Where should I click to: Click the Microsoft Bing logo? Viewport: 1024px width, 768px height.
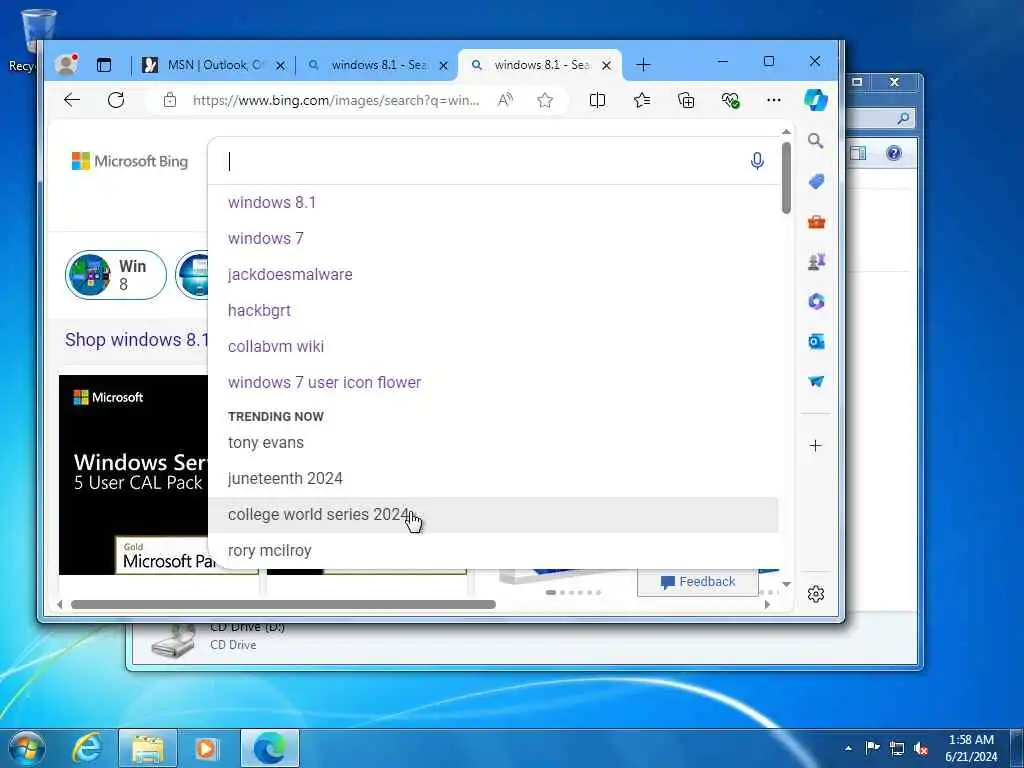point(129,161)
